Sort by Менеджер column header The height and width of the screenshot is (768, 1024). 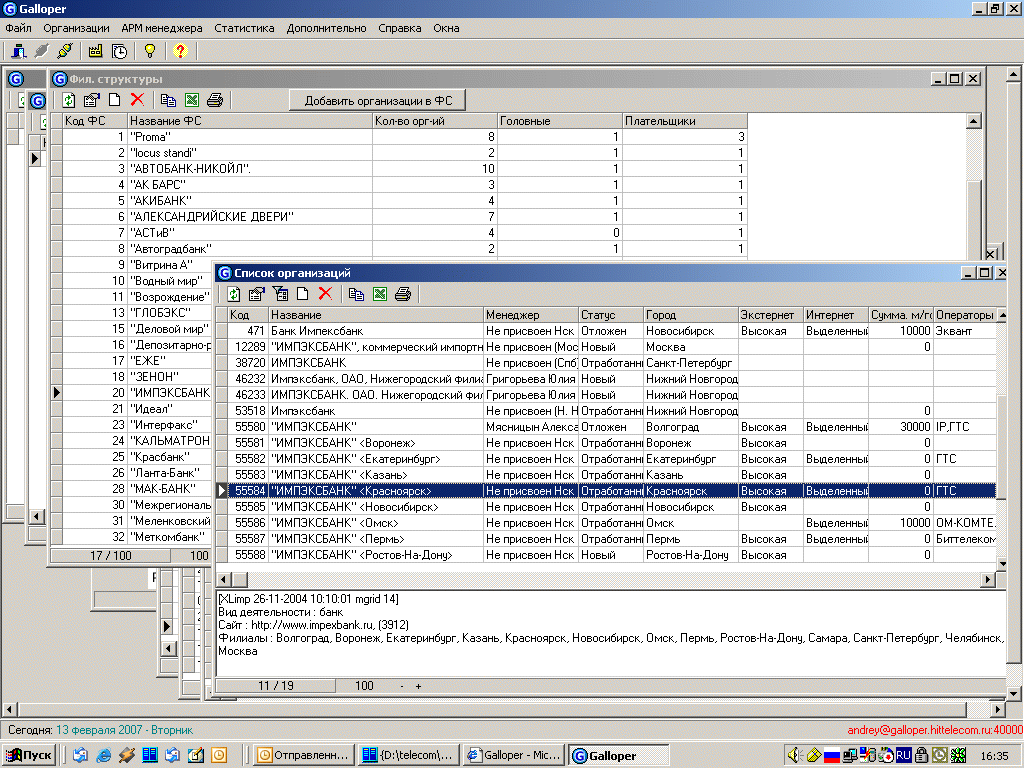[531, 315]
